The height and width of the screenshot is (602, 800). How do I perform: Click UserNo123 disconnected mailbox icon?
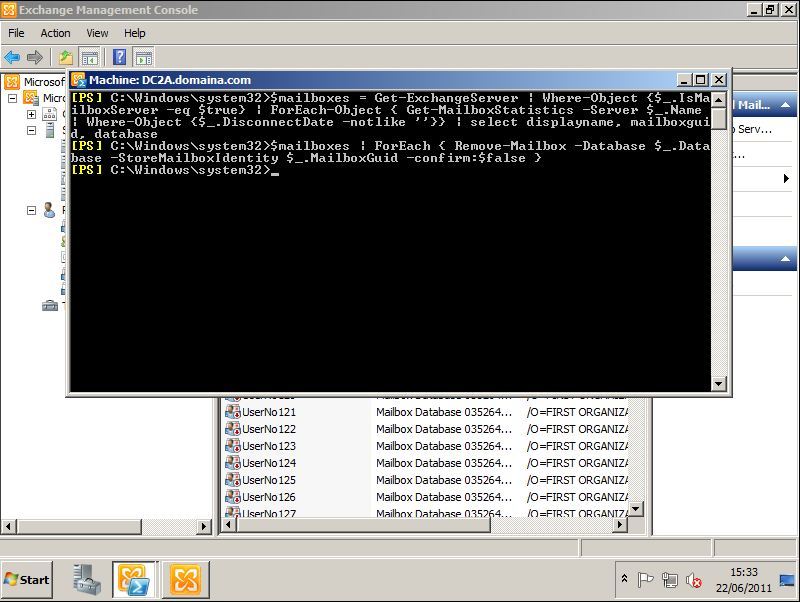(233, 446)
